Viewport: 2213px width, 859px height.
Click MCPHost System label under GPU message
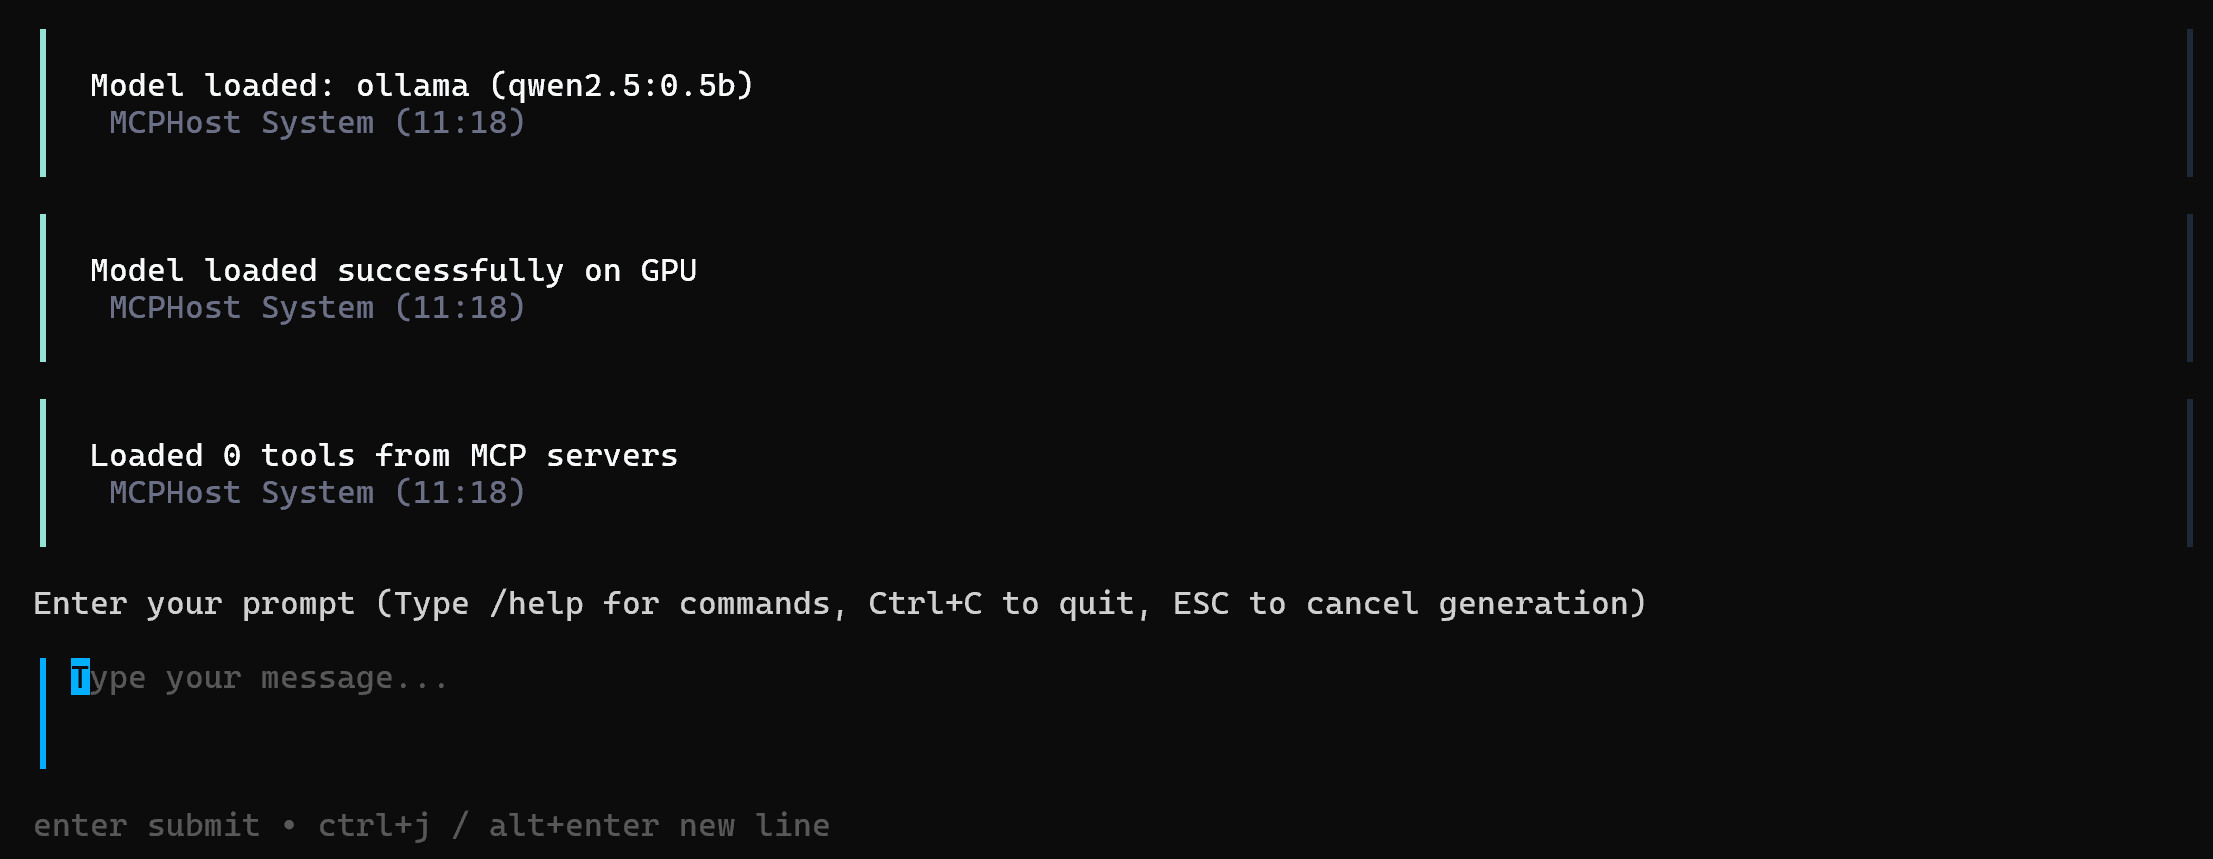click(241, 308)
